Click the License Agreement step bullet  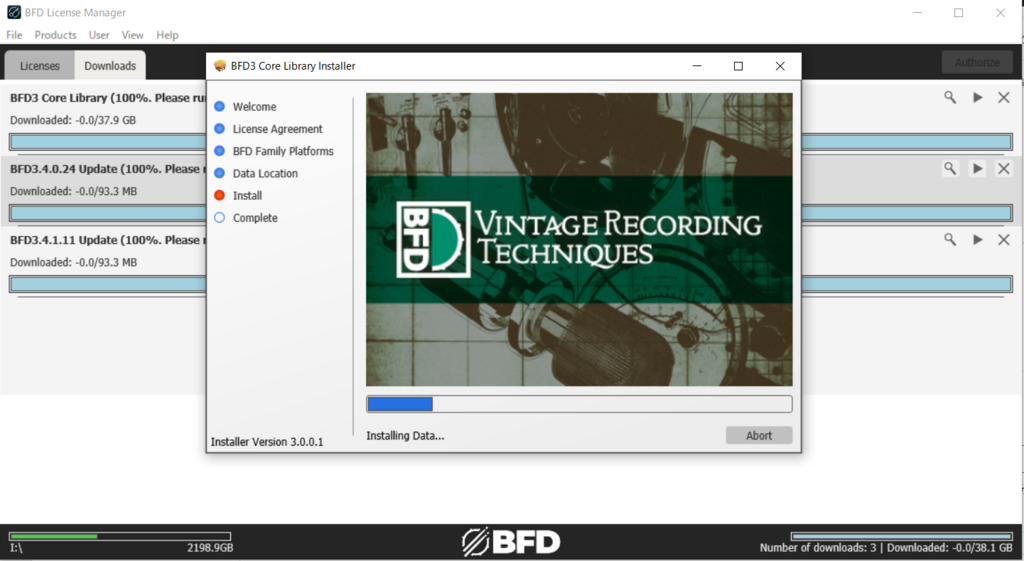219,129
